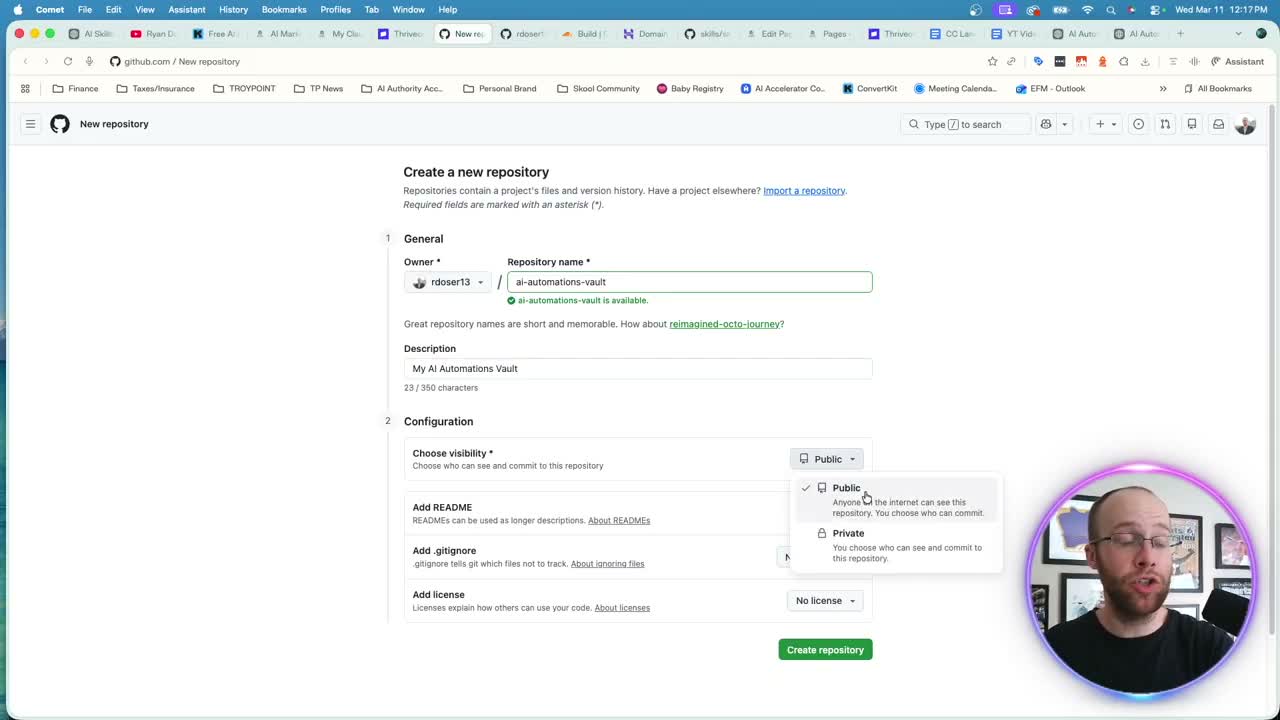Open the File menu in menu bar

click(x=85, y=9)
